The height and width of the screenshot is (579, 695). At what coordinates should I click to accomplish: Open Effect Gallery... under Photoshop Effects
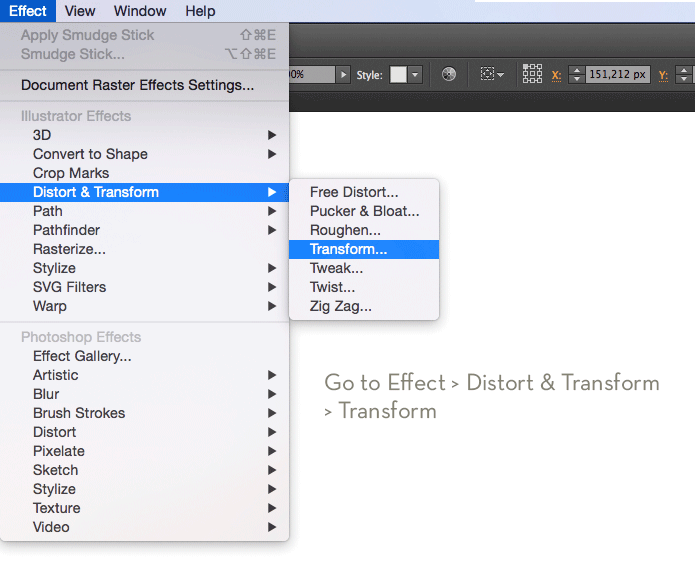pos(82,356)
